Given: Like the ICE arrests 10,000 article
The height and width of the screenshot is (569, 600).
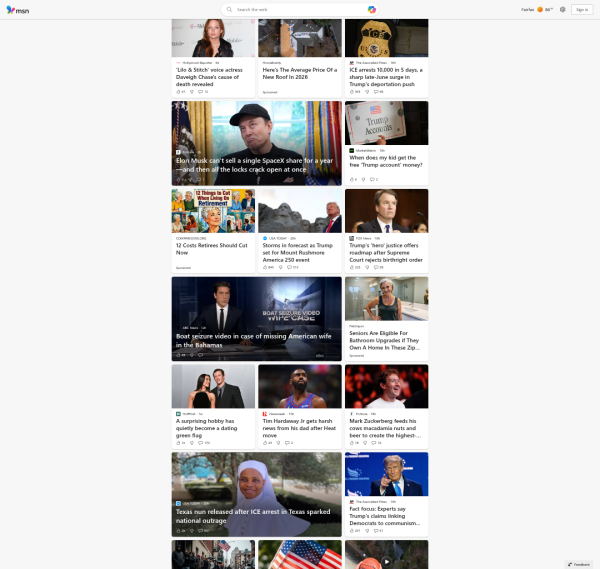Looking at the screenshot, I should pos(355,92).
